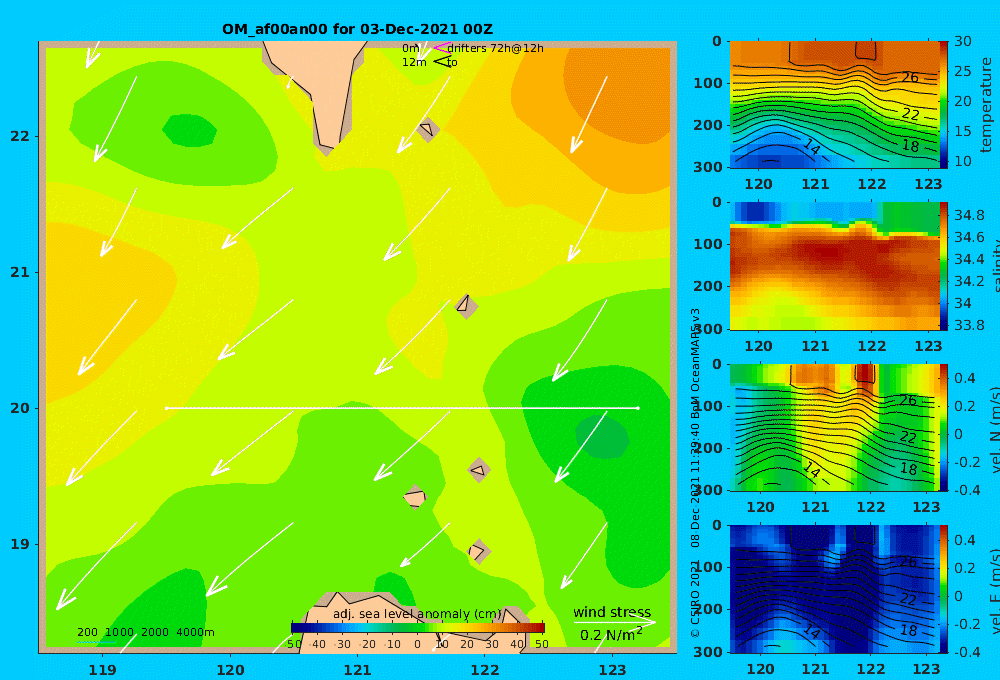This screenshot has width=1000, height=680.
Task: Click the wind stress reference arrow
Action: point(614,622)
